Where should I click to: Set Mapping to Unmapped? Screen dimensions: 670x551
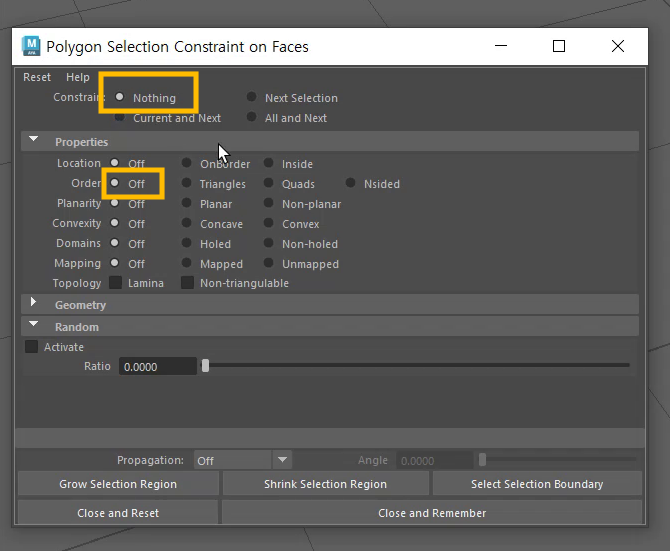(268, 263)
